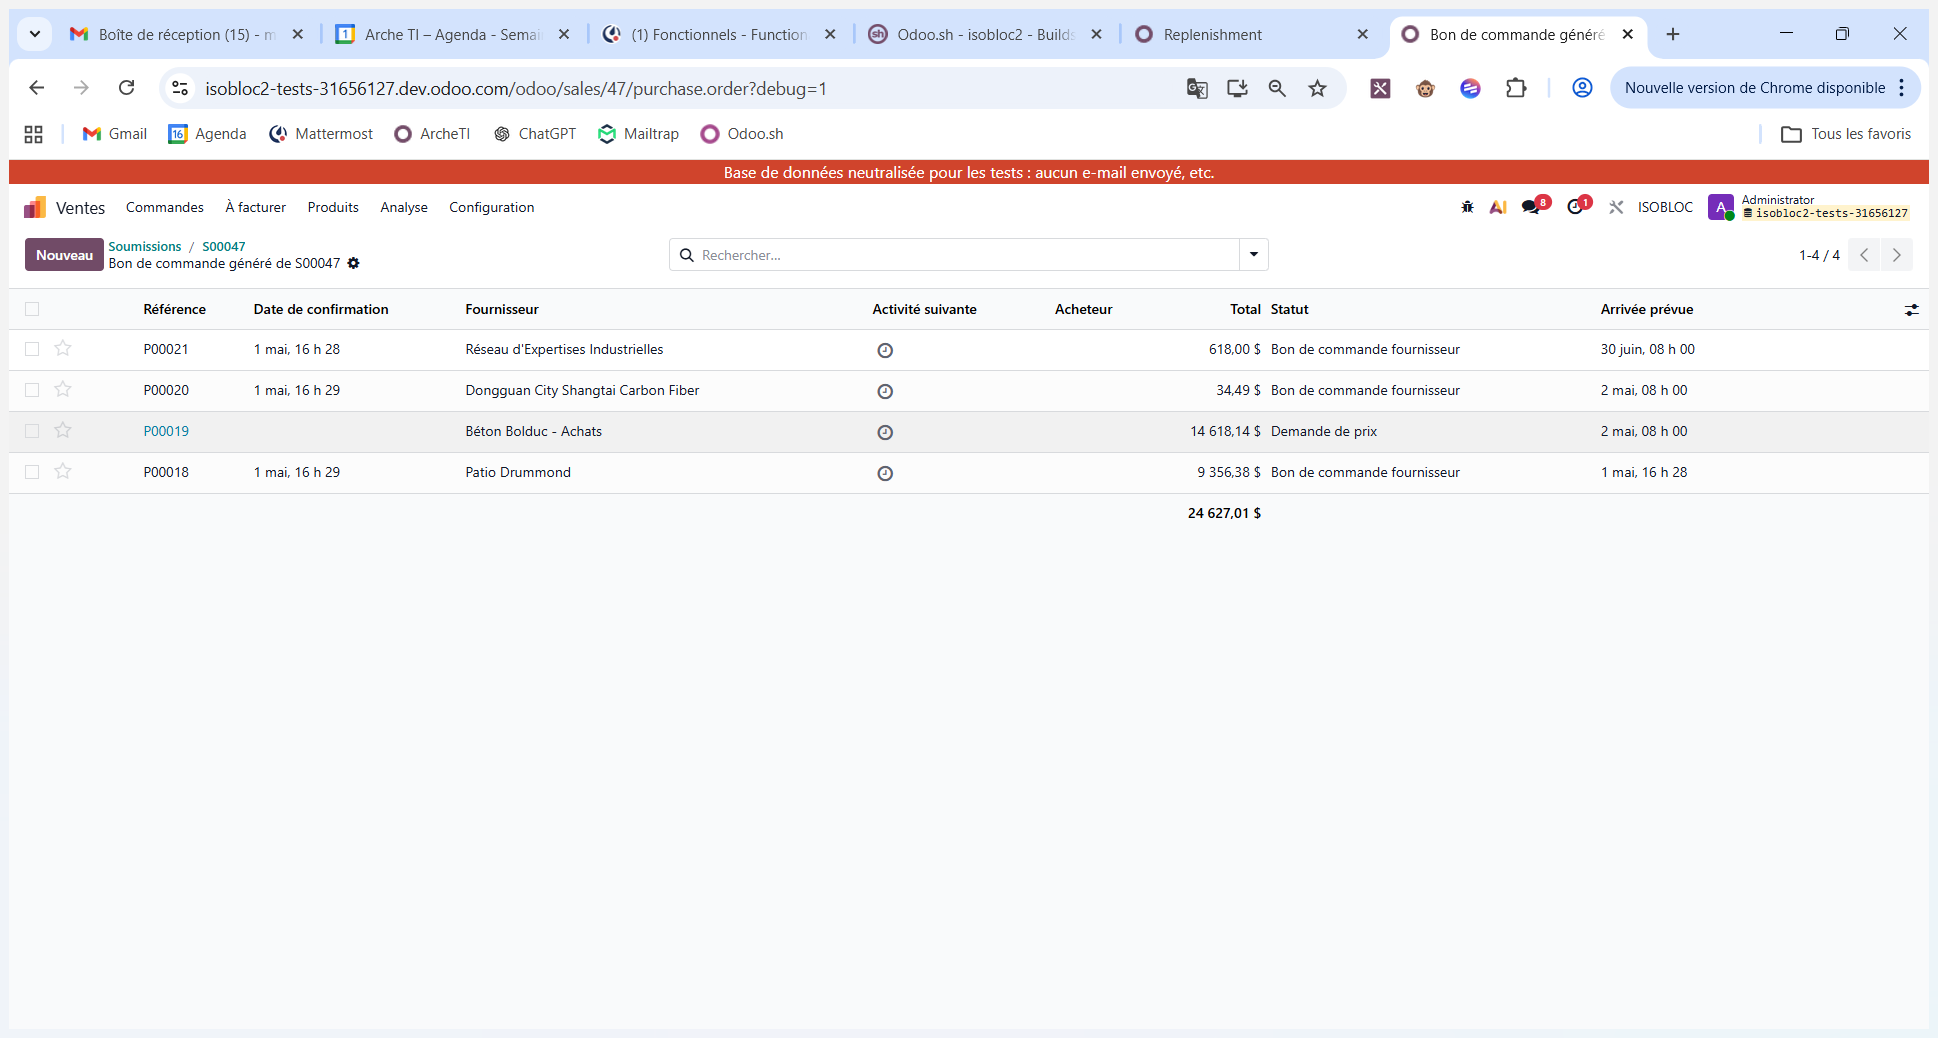1938x1038 pixels.
Task: Open the activities clock icon in navbar
Action: 1577,207
